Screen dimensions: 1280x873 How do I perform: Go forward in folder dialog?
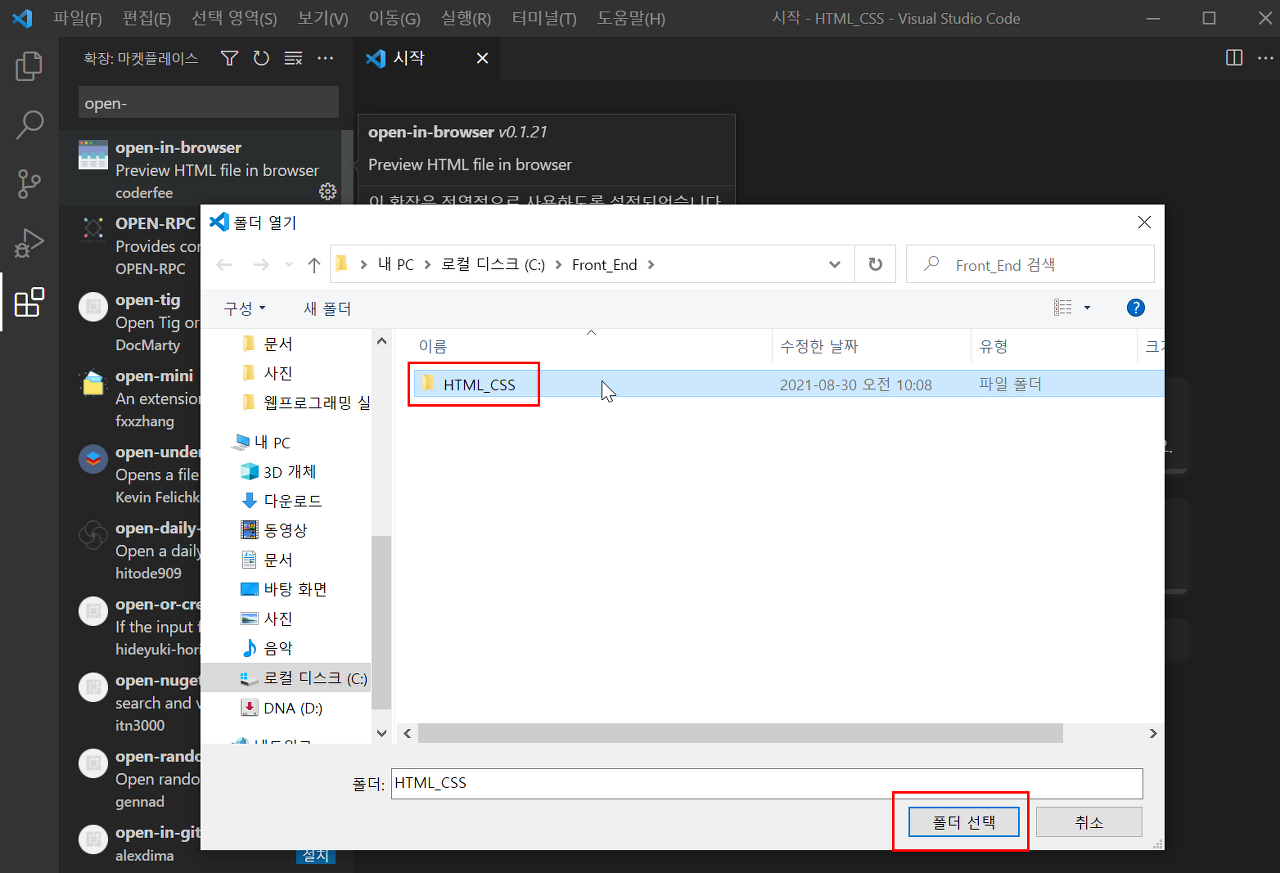click(261, 265)
